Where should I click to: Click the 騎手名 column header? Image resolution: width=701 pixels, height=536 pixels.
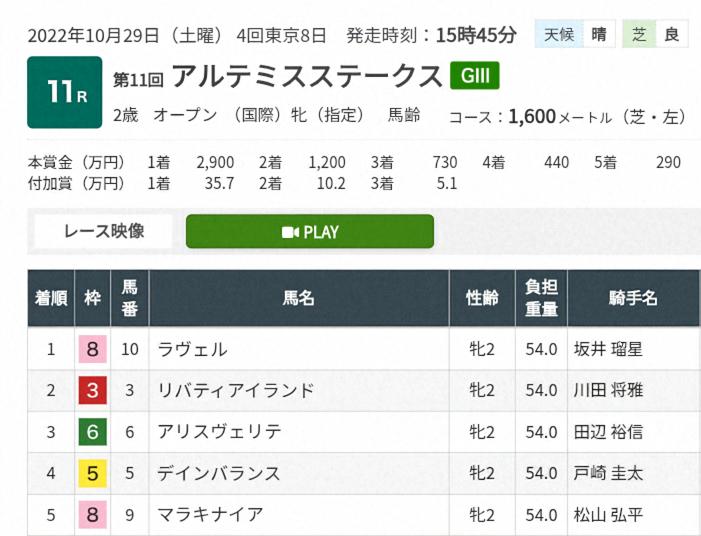point(633,297)
